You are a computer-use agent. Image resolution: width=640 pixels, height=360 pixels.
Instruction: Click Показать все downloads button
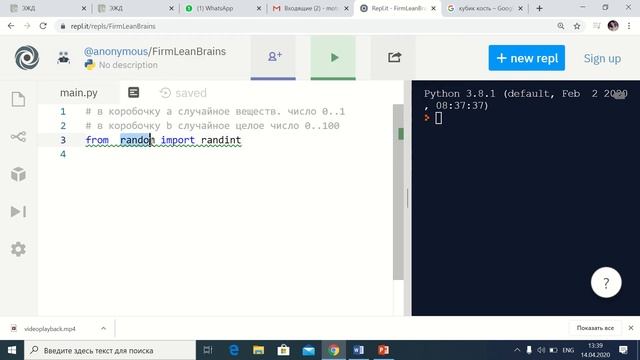pos(595,328)
